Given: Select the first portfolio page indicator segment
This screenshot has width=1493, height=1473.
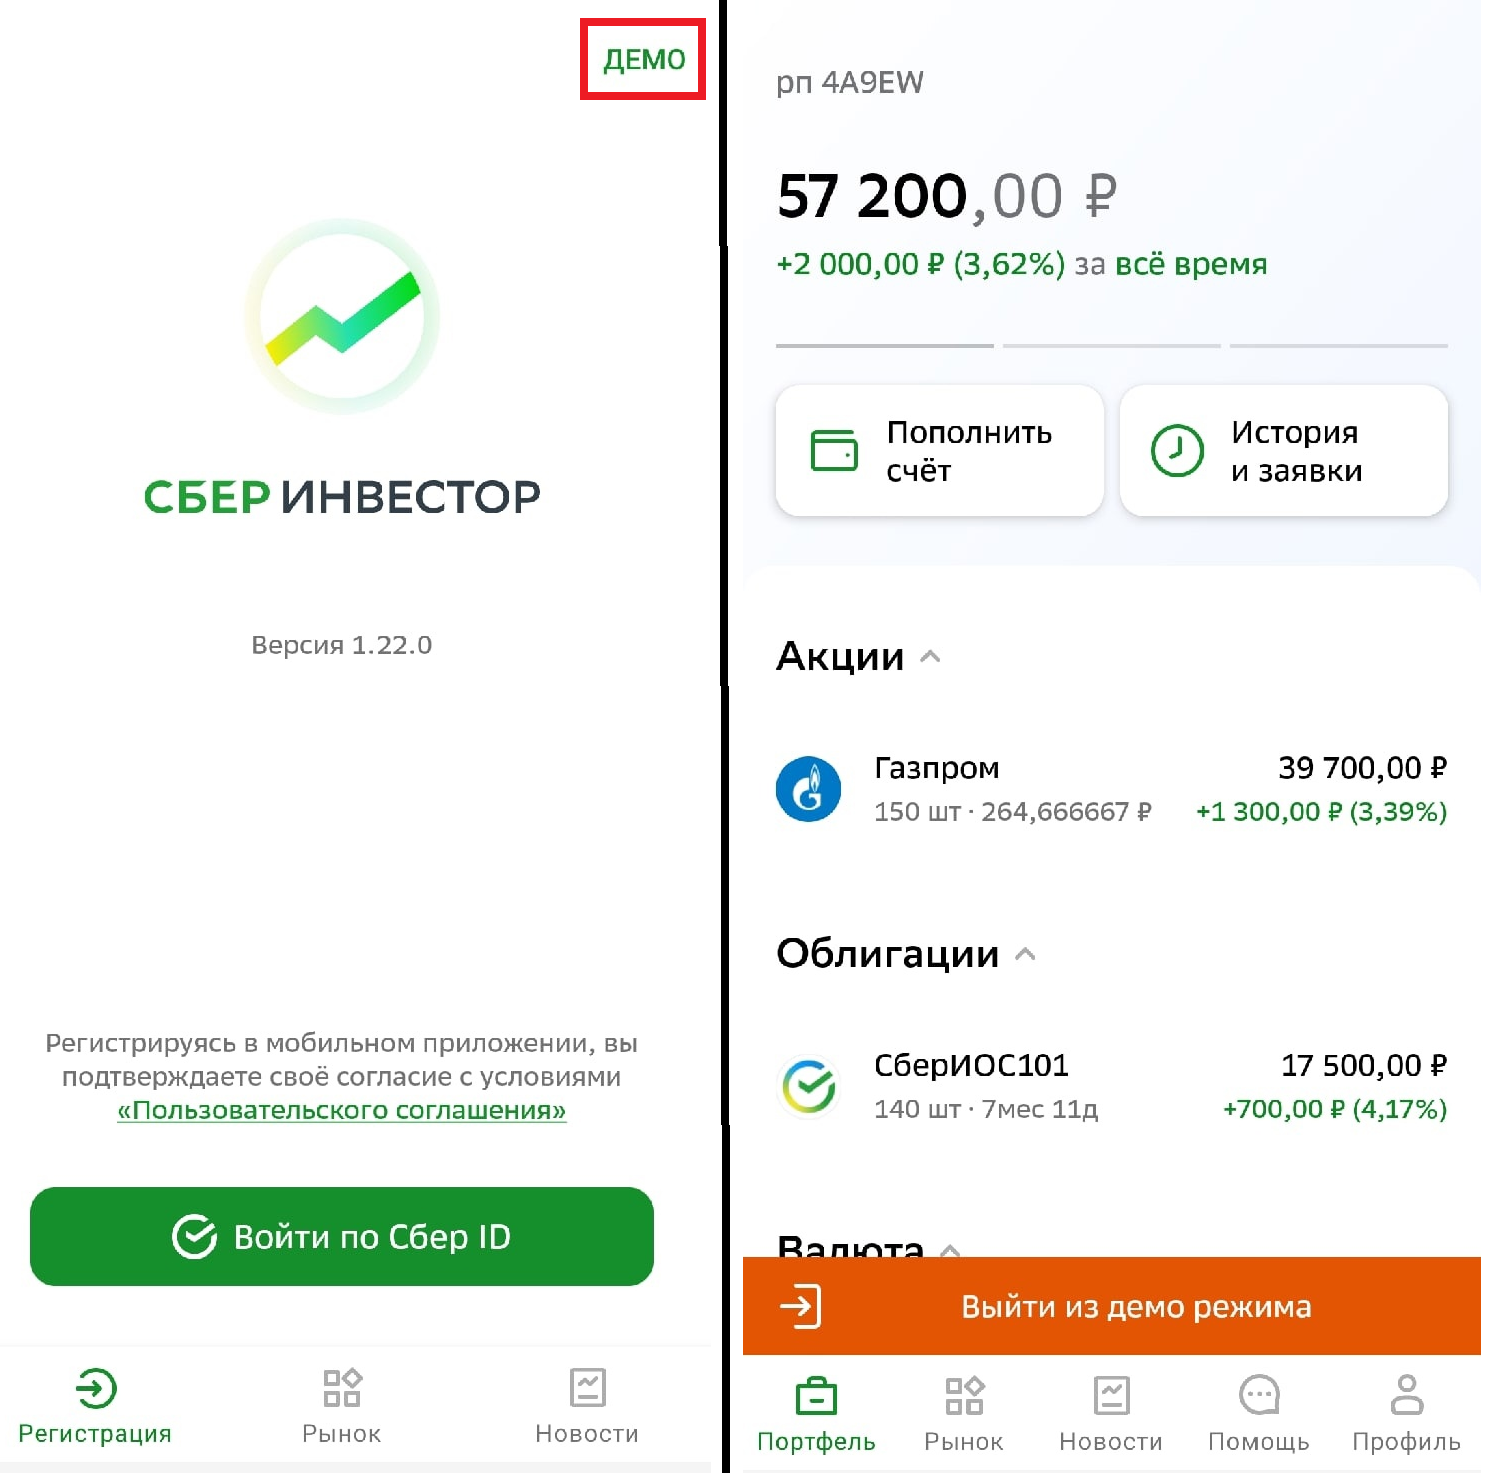Looking at the screenshot, I should [x=884, y=346].
